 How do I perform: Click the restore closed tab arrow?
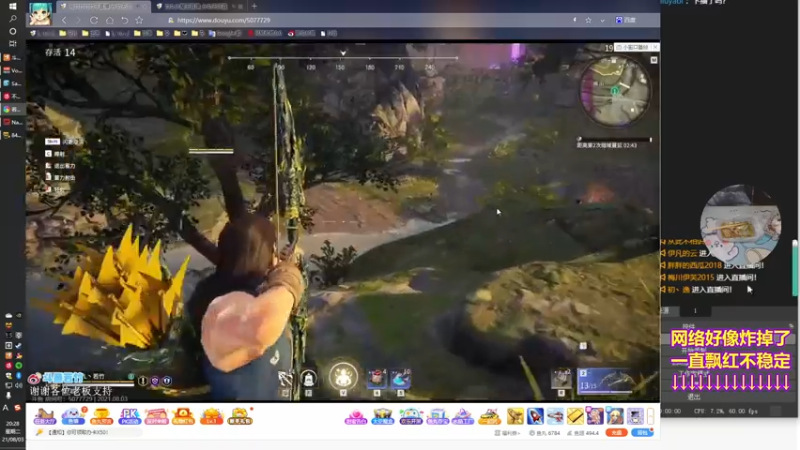124,20
